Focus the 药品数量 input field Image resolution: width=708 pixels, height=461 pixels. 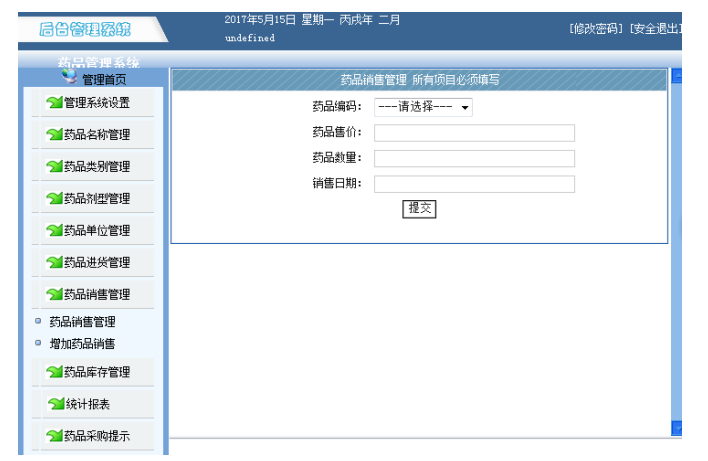474,158
